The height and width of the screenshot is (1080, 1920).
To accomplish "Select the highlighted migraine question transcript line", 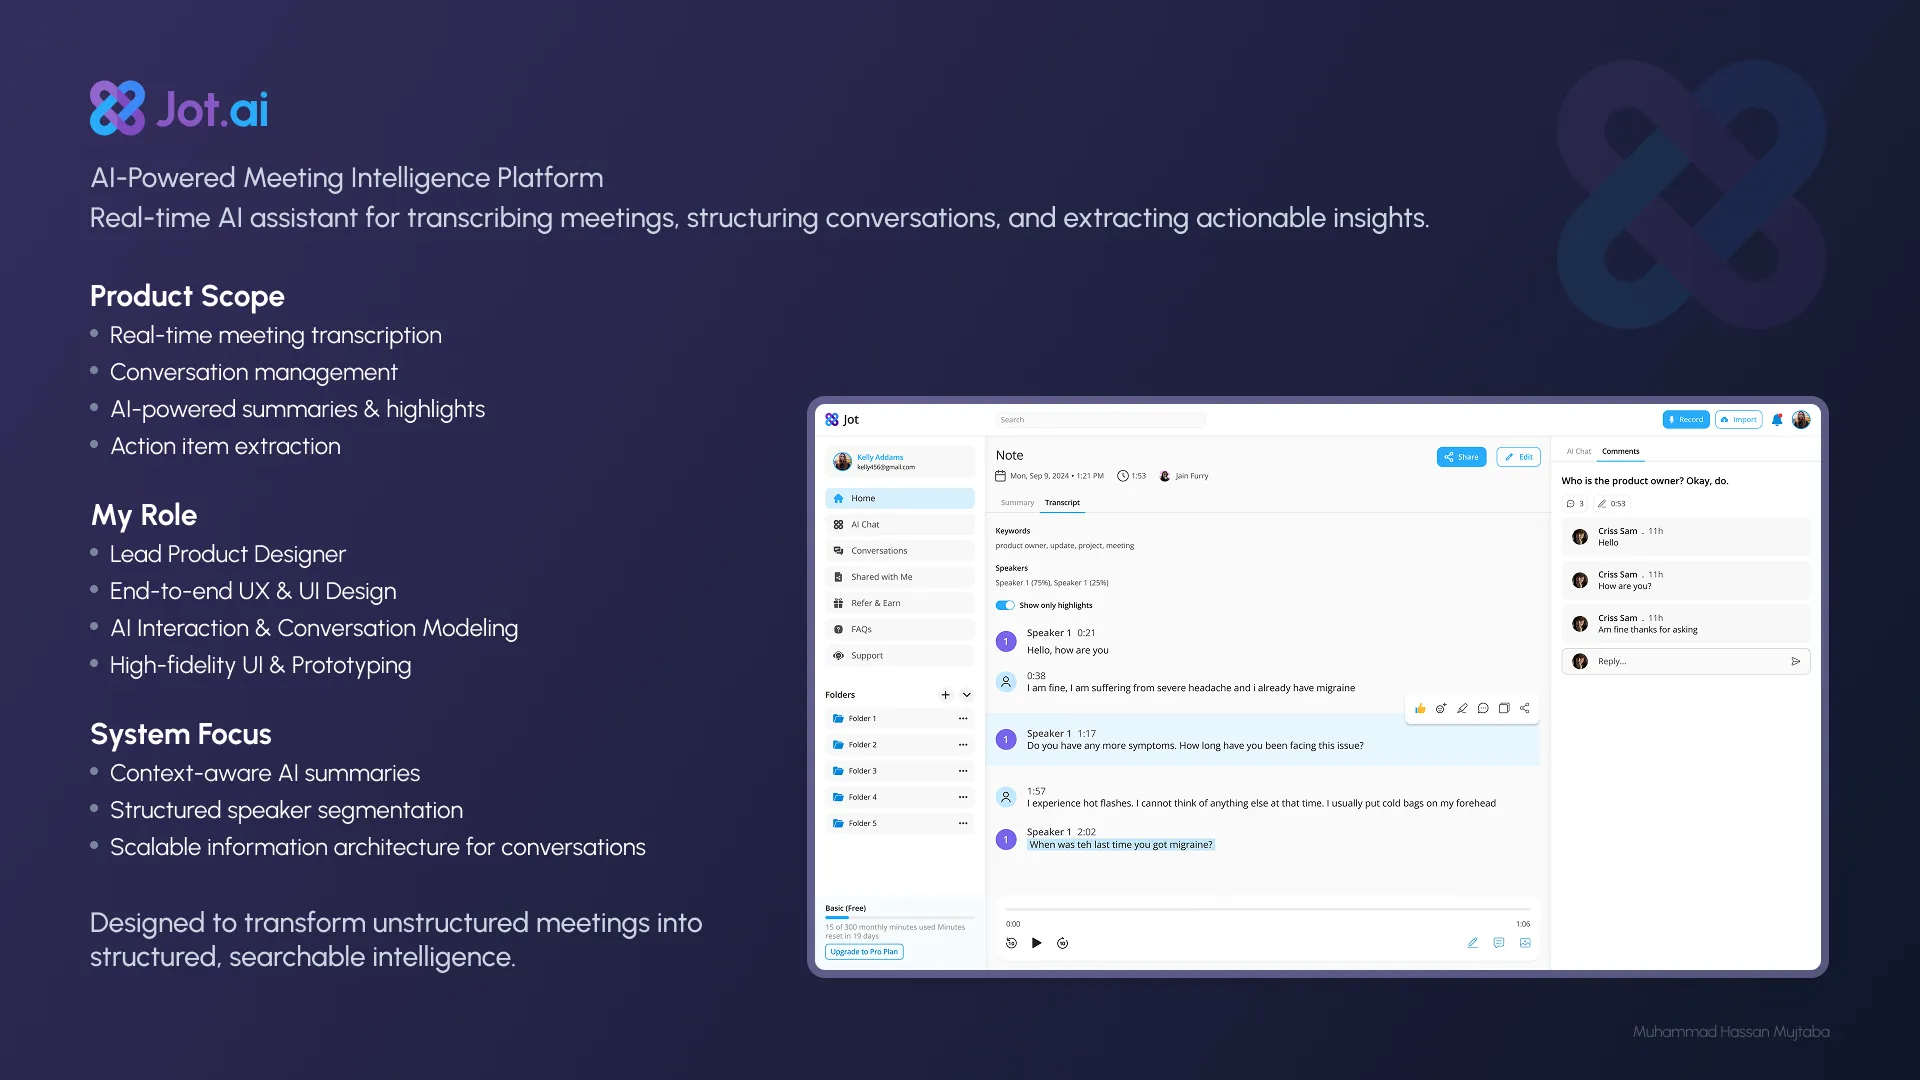I will coord(1121,845).
